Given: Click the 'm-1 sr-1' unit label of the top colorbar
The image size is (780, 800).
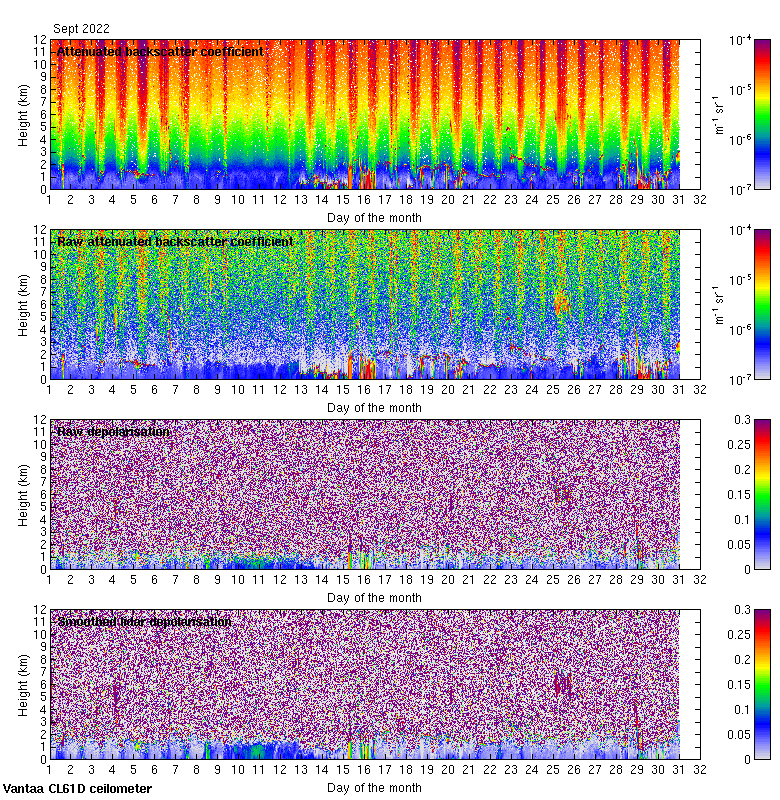Looking at the screenshot, I should pyautogui.click(x=718, y=114).
